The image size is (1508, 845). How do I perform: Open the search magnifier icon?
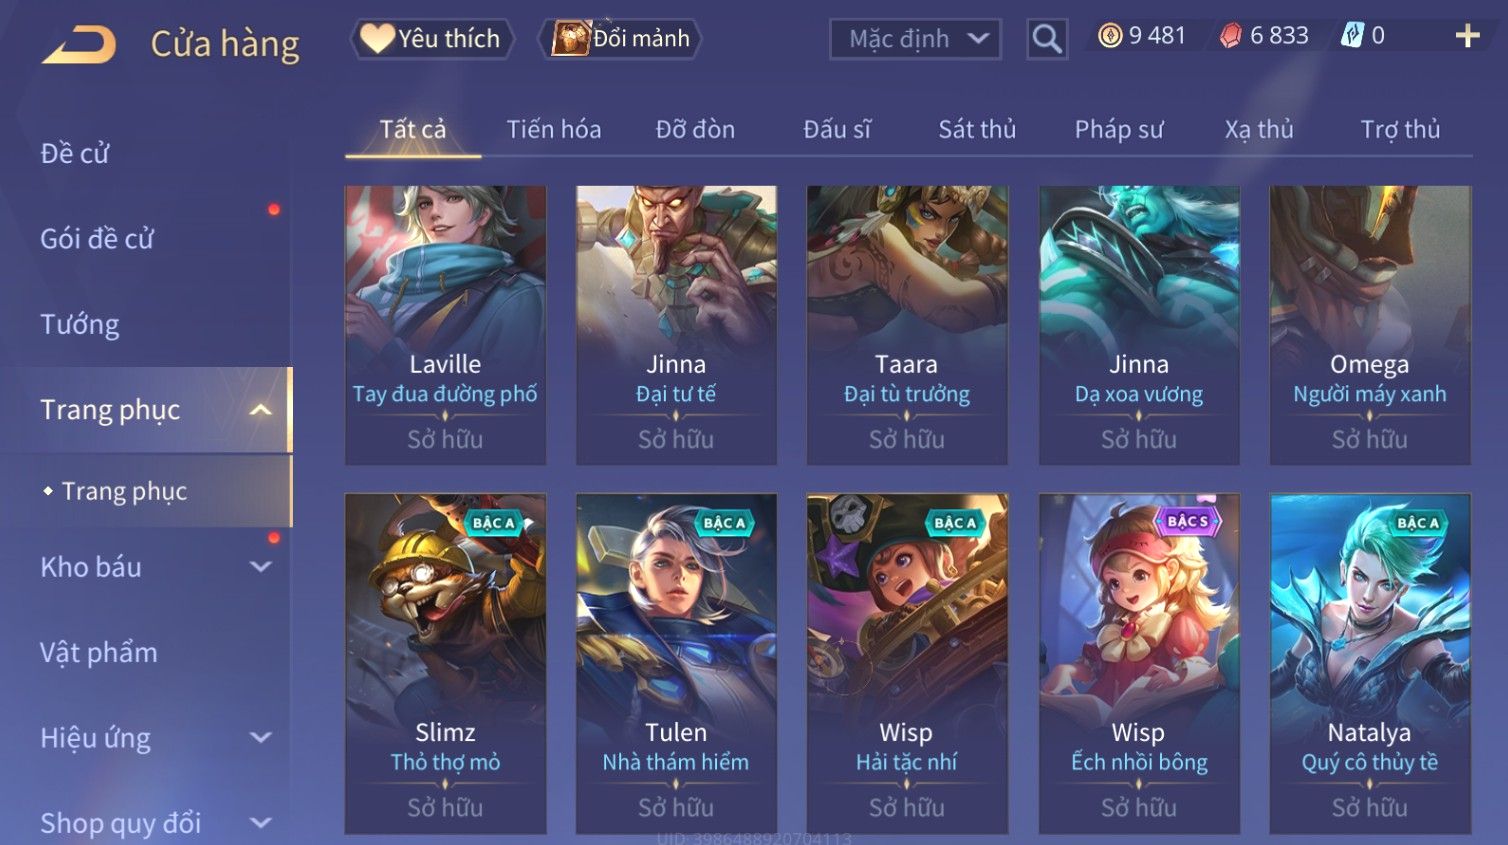tap(1047, 39)
